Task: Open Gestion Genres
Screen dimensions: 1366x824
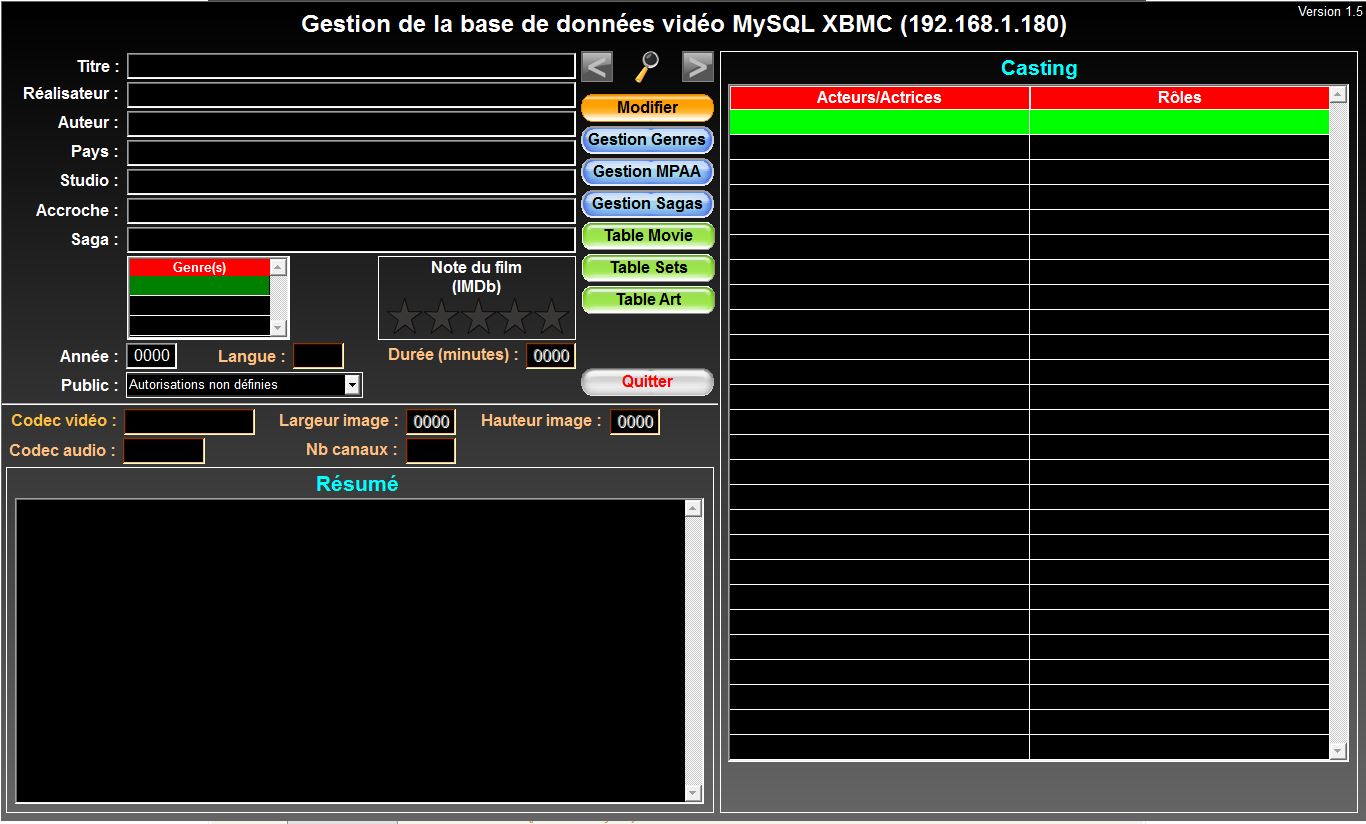Action: point(648,139)
